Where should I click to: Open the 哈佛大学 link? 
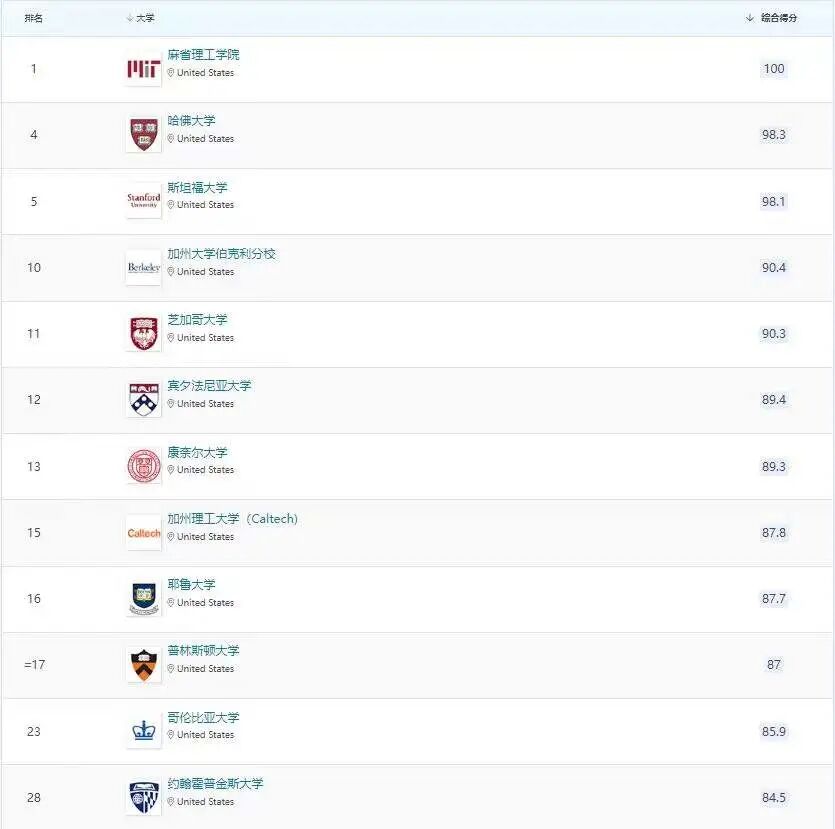[x=191, y=120]
